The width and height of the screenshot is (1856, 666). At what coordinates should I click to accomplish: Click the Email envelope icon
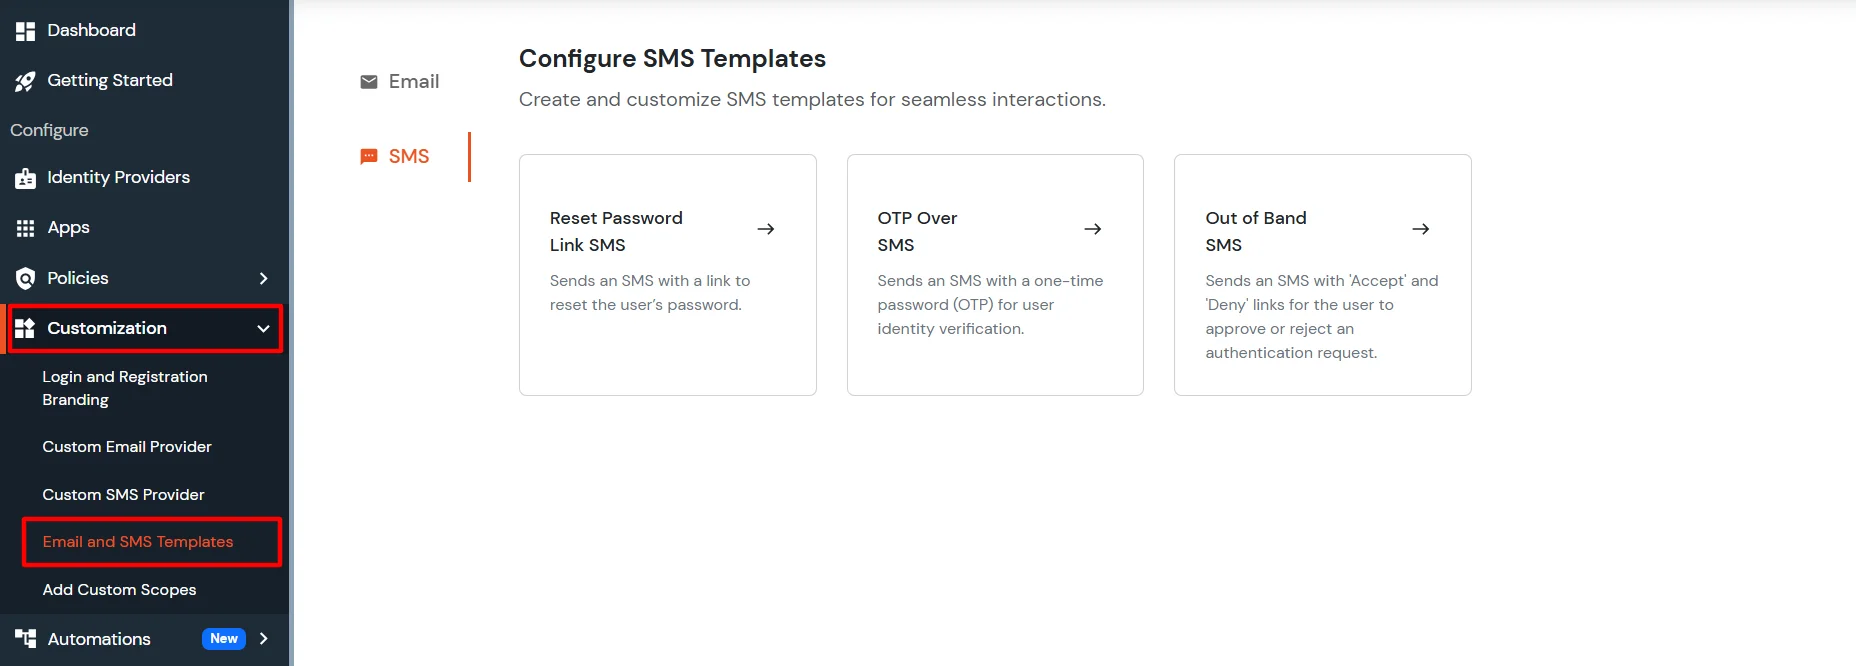pos(368,81)
